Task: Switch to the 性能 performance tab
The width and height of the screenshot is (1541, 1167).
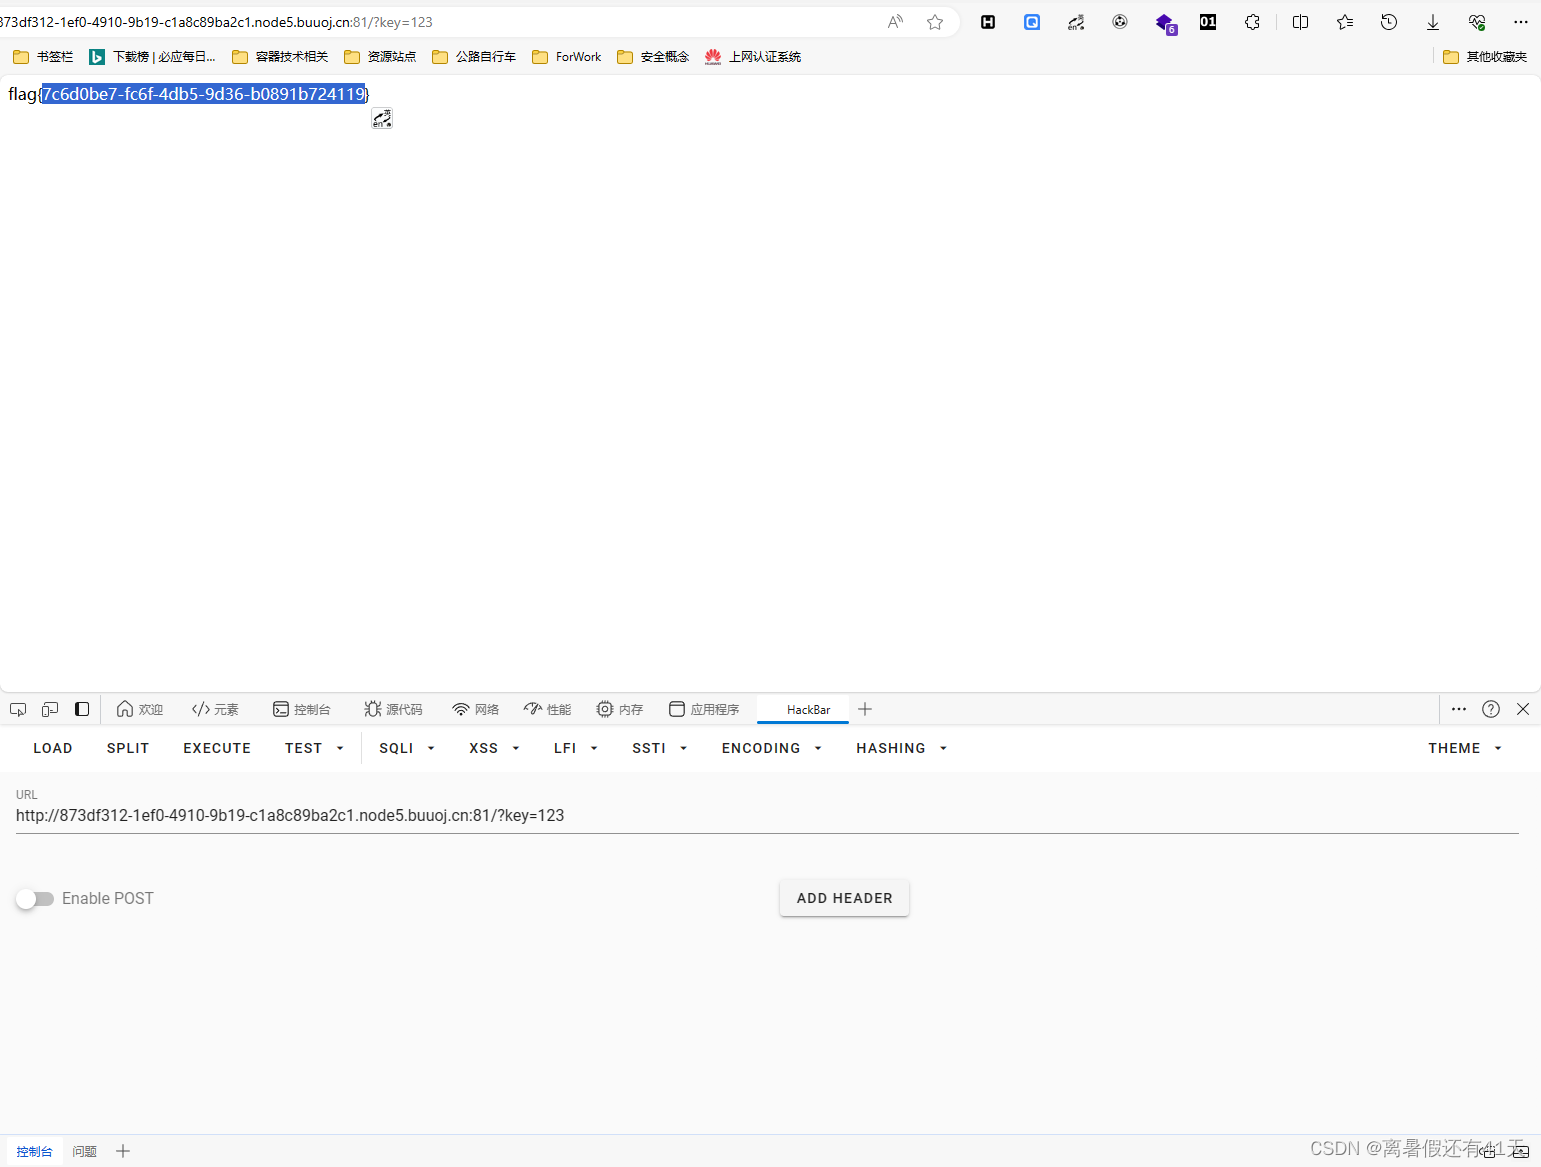Action: (x=547, y=709)
